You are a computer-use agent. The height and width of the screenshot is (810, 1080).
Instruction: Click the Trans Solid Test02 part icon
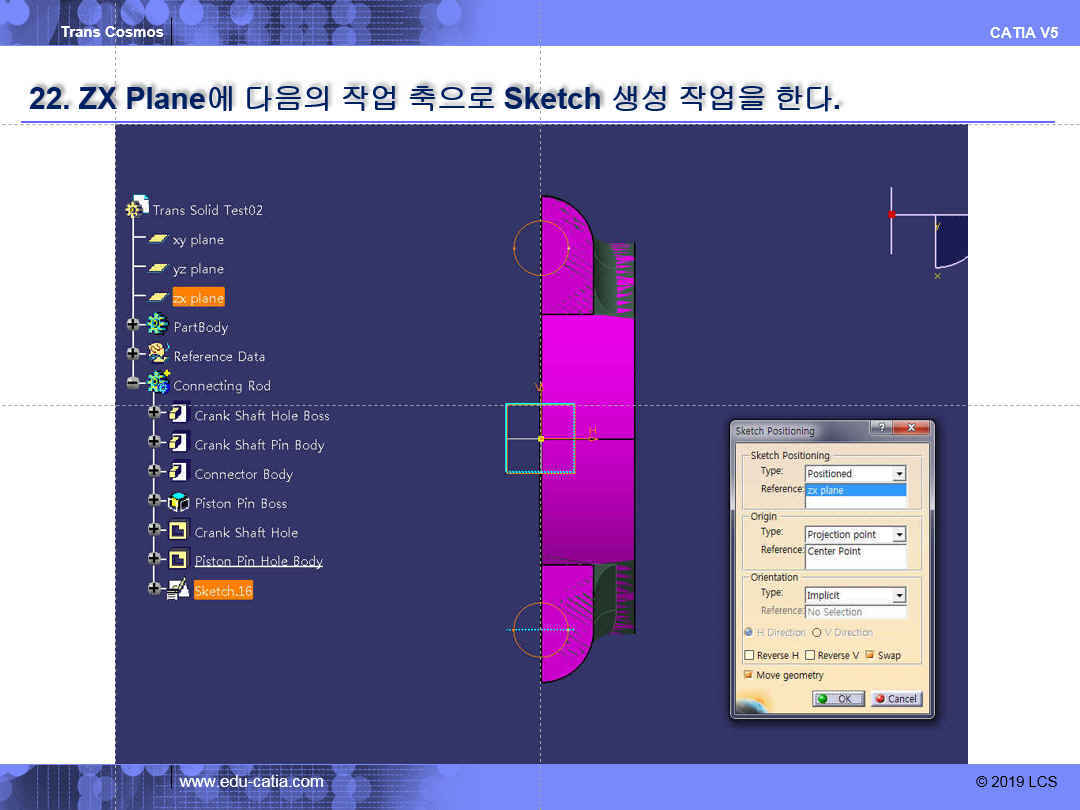(x=137, y=208)
